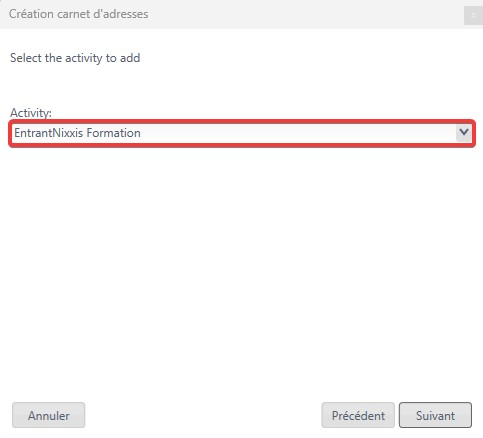The height and width of the screenshot is (438, 483).
Task: Proceed to next step via Suivant
Action: point(435,415)
